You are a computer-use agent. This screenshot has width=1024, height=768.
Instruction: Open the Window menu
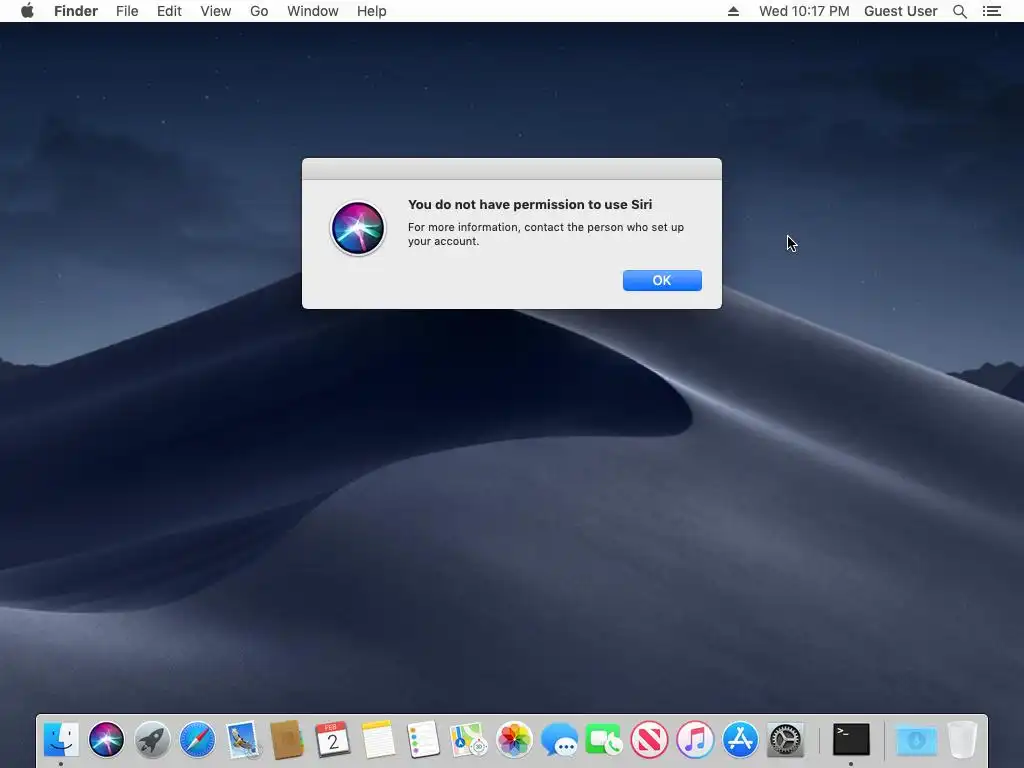(313, 11)
